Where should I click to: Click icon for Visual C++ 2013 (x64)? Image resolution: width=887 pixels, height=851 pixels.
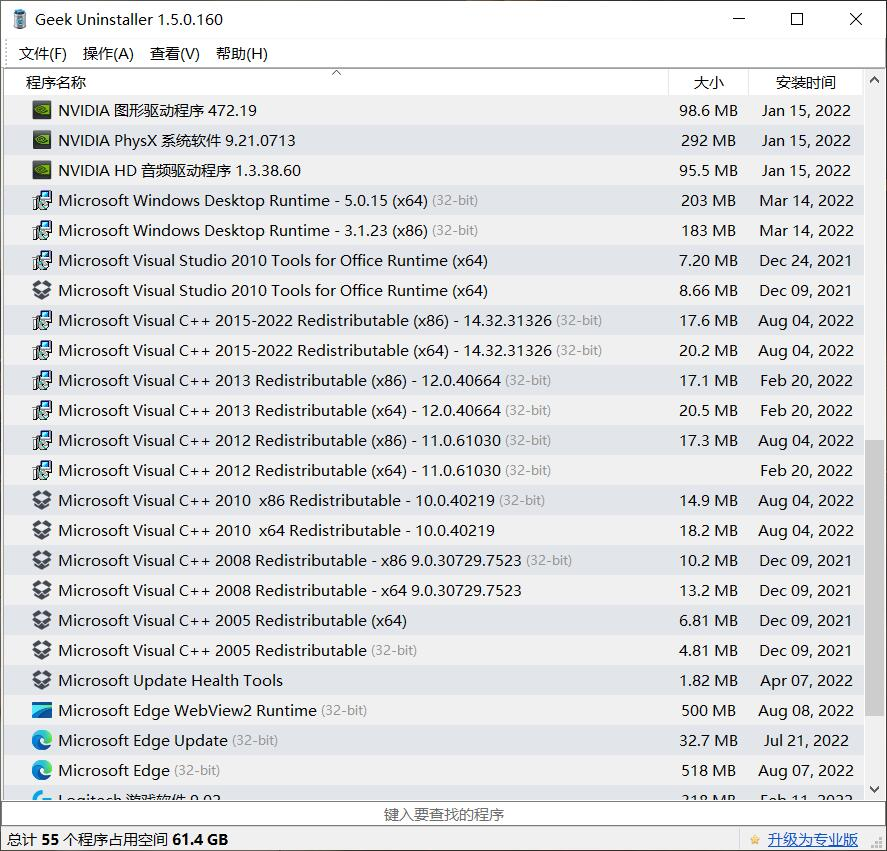click(x=42, y=410)
